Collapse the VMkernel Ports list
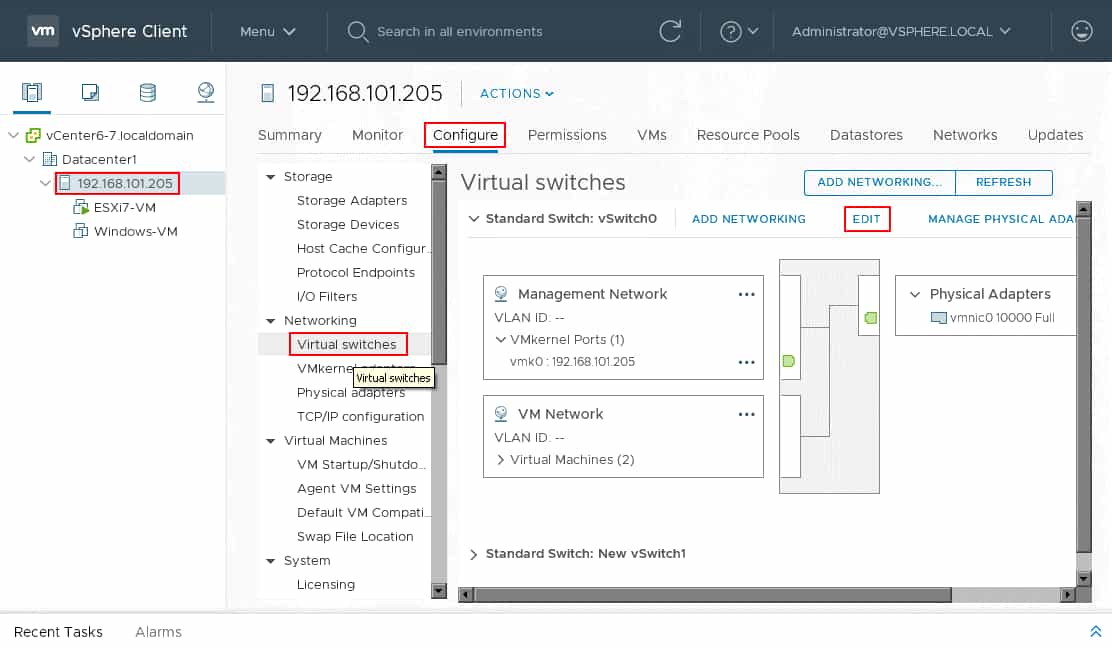The height and width of the screenshot is (647, 1112). point(500,337)
